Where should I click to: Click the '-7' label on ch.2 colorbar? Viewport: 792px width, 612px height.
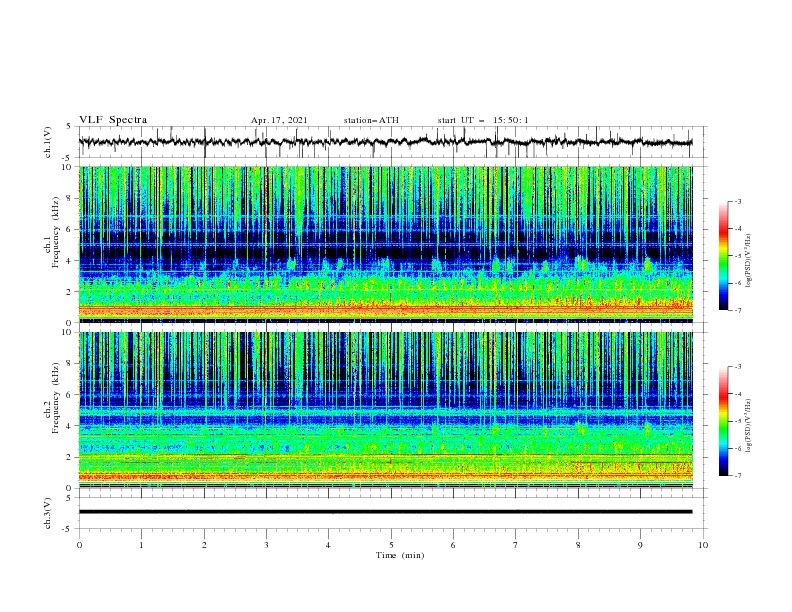tap(737, 476)
